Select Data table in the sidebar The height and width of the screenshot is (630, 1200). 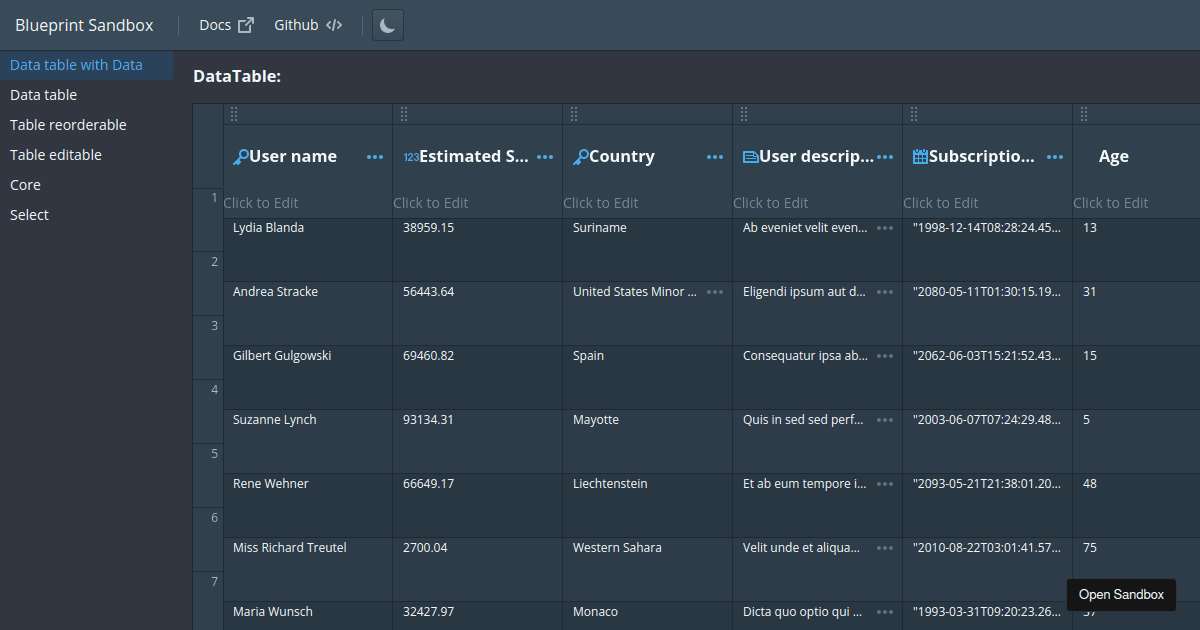click(x=86, y=95)
